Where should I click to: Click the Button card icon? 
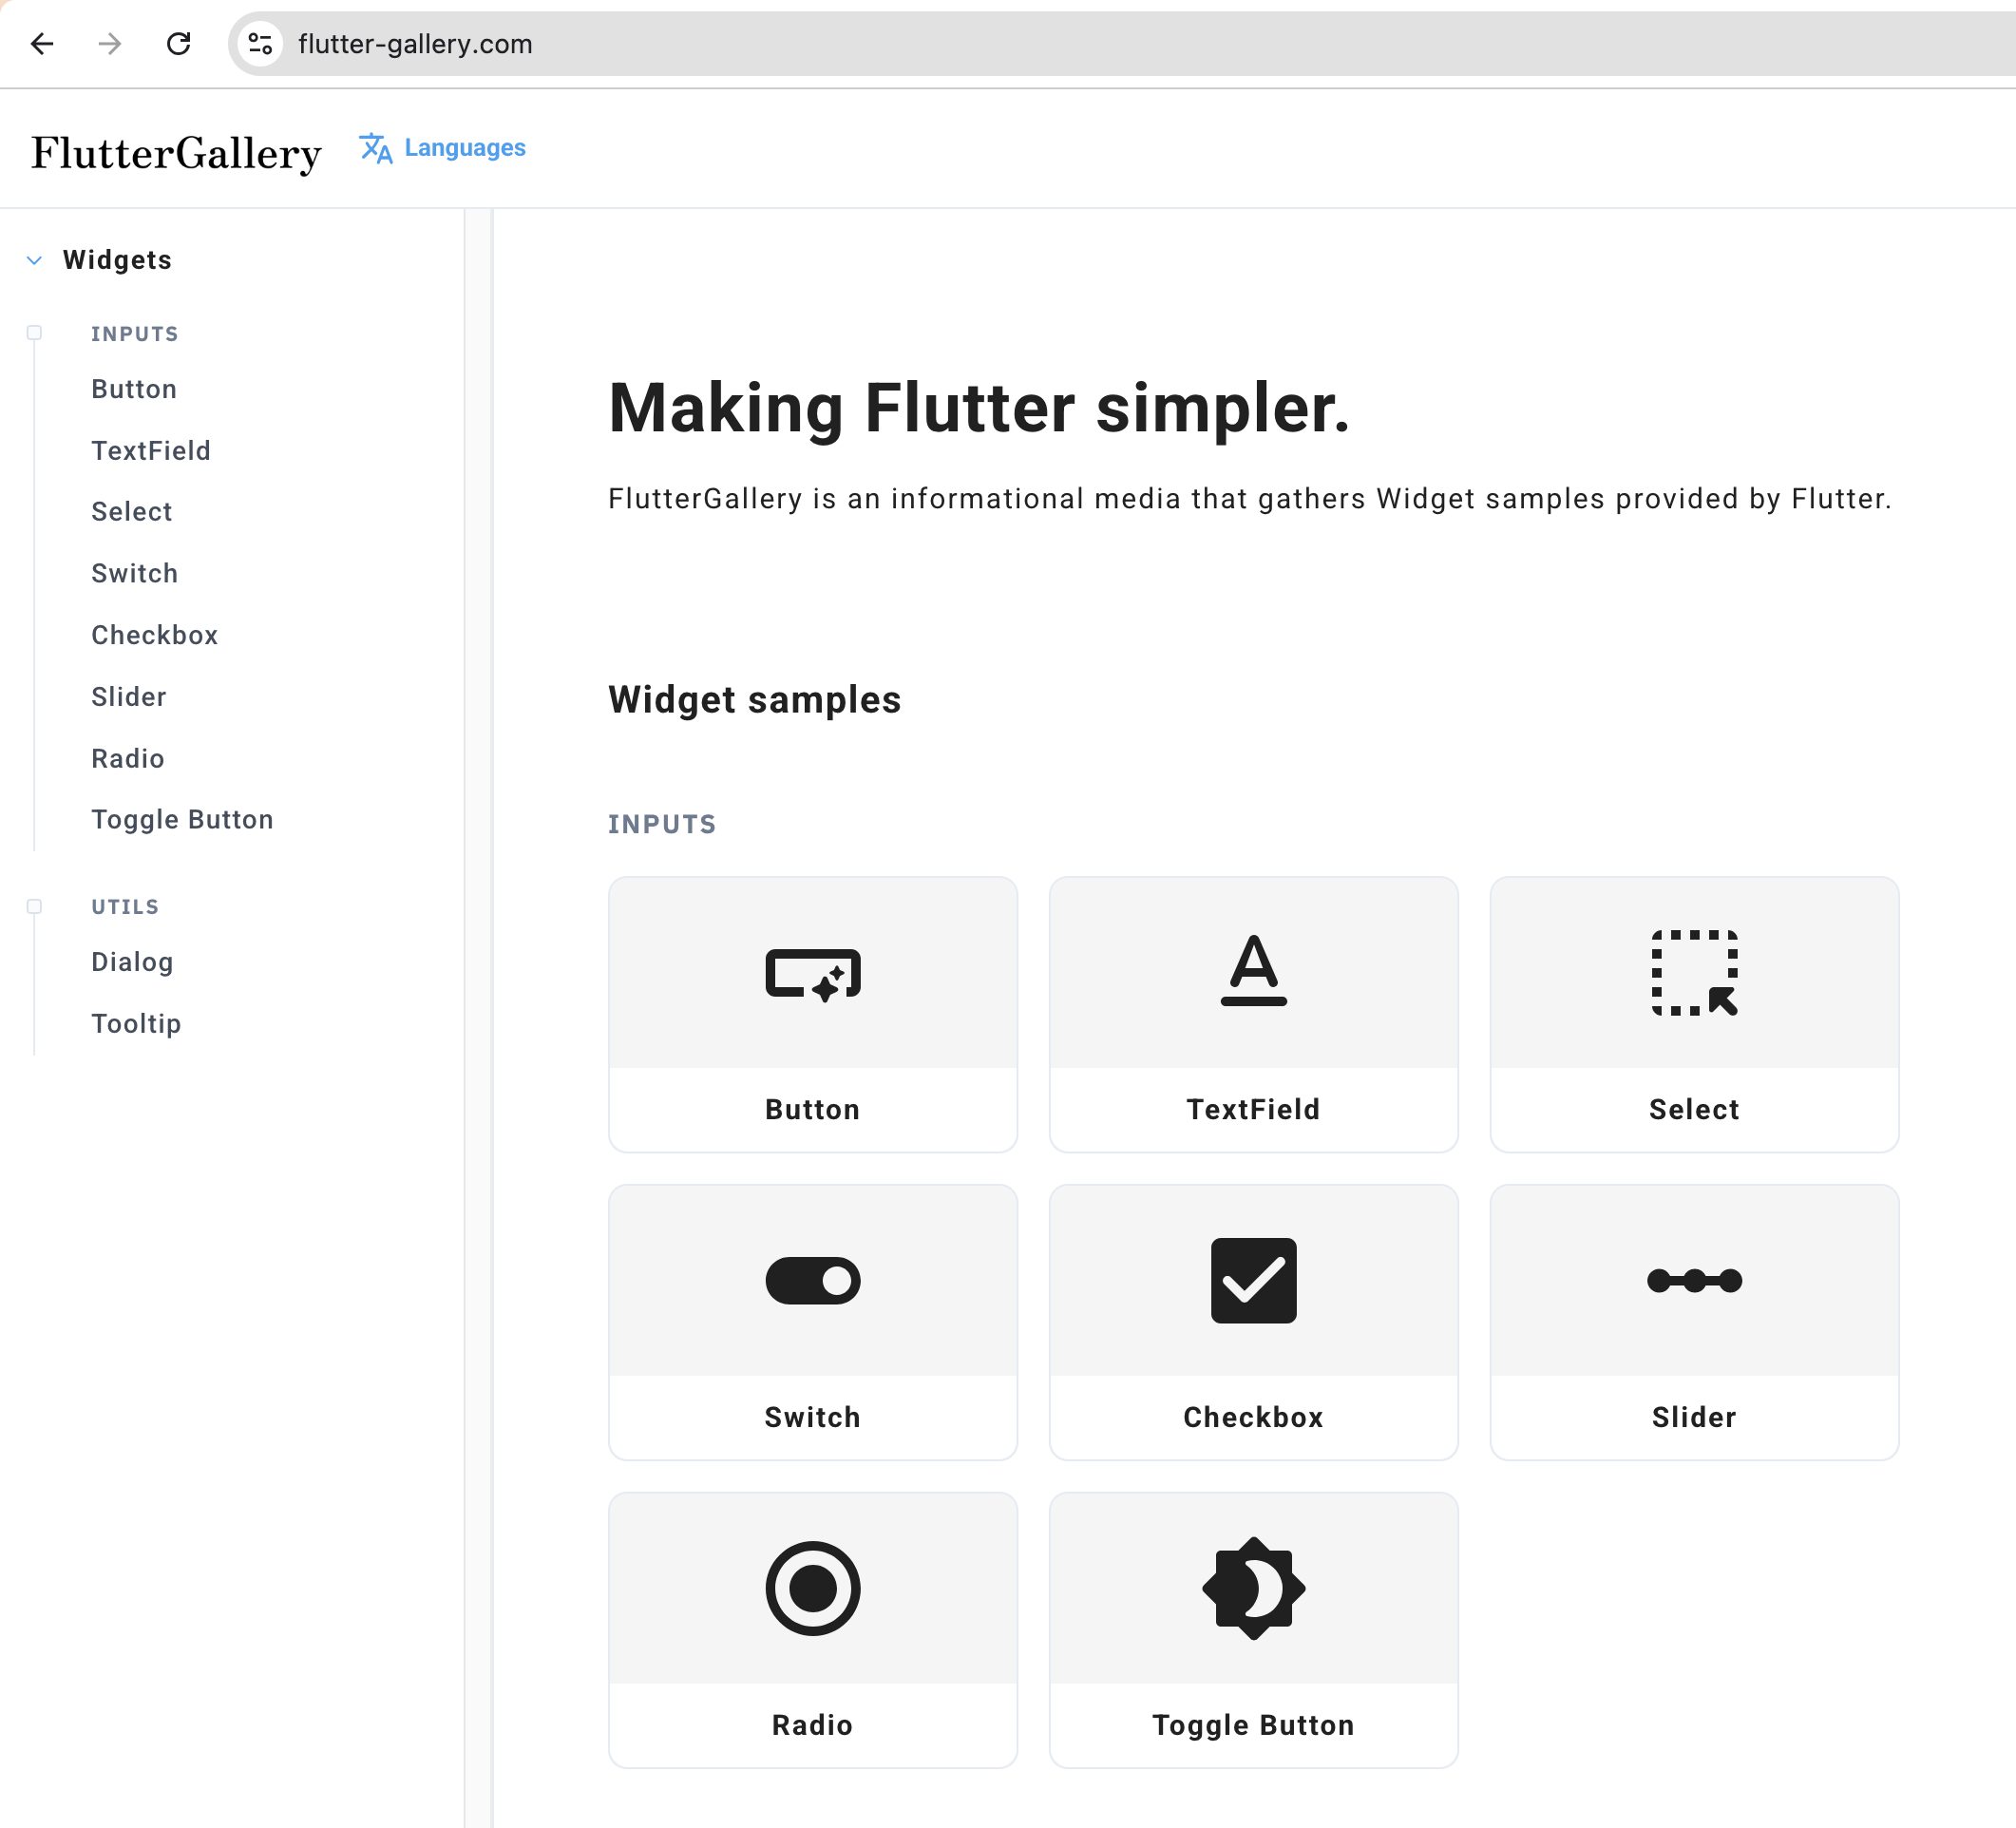(813, 974)
